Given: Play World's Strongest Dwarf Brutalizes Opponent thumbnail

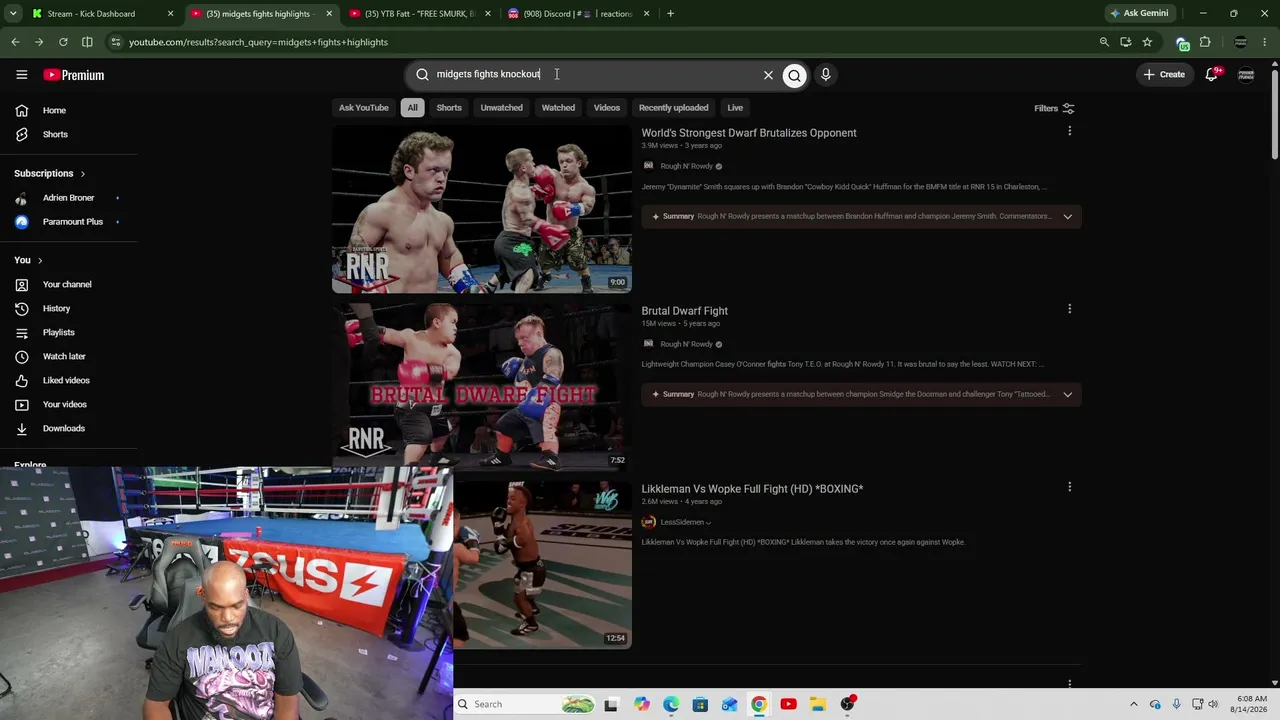Looking at the screenshot, I should [482, 209].
